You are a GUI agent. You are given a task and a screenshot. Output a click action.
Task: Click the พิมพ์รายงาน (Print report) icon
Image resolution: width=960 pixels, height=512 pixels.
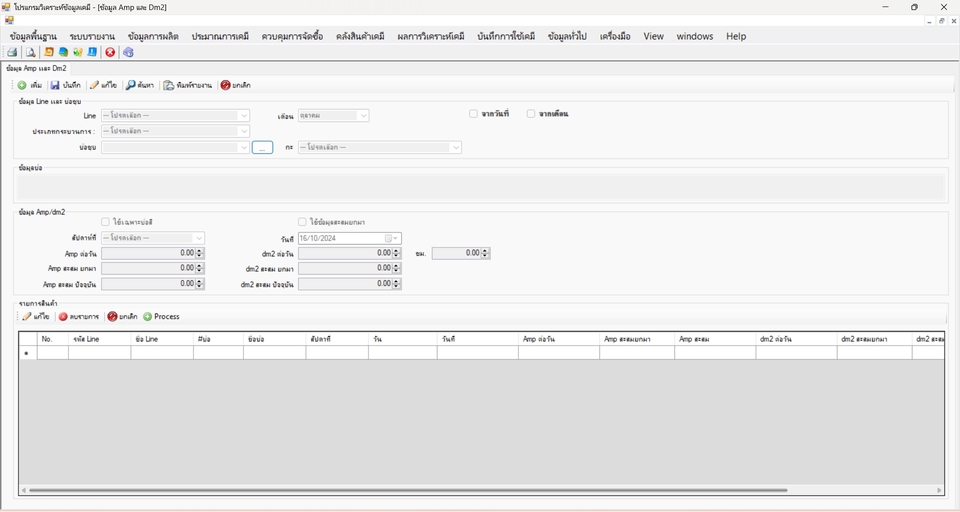(168, 85)
